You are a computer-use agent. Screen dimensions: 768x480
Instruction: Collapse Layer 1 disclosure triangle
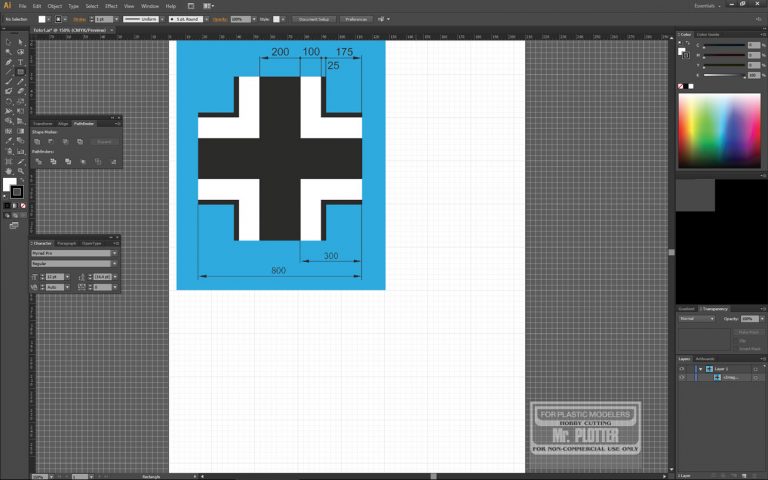coord(700,369)
